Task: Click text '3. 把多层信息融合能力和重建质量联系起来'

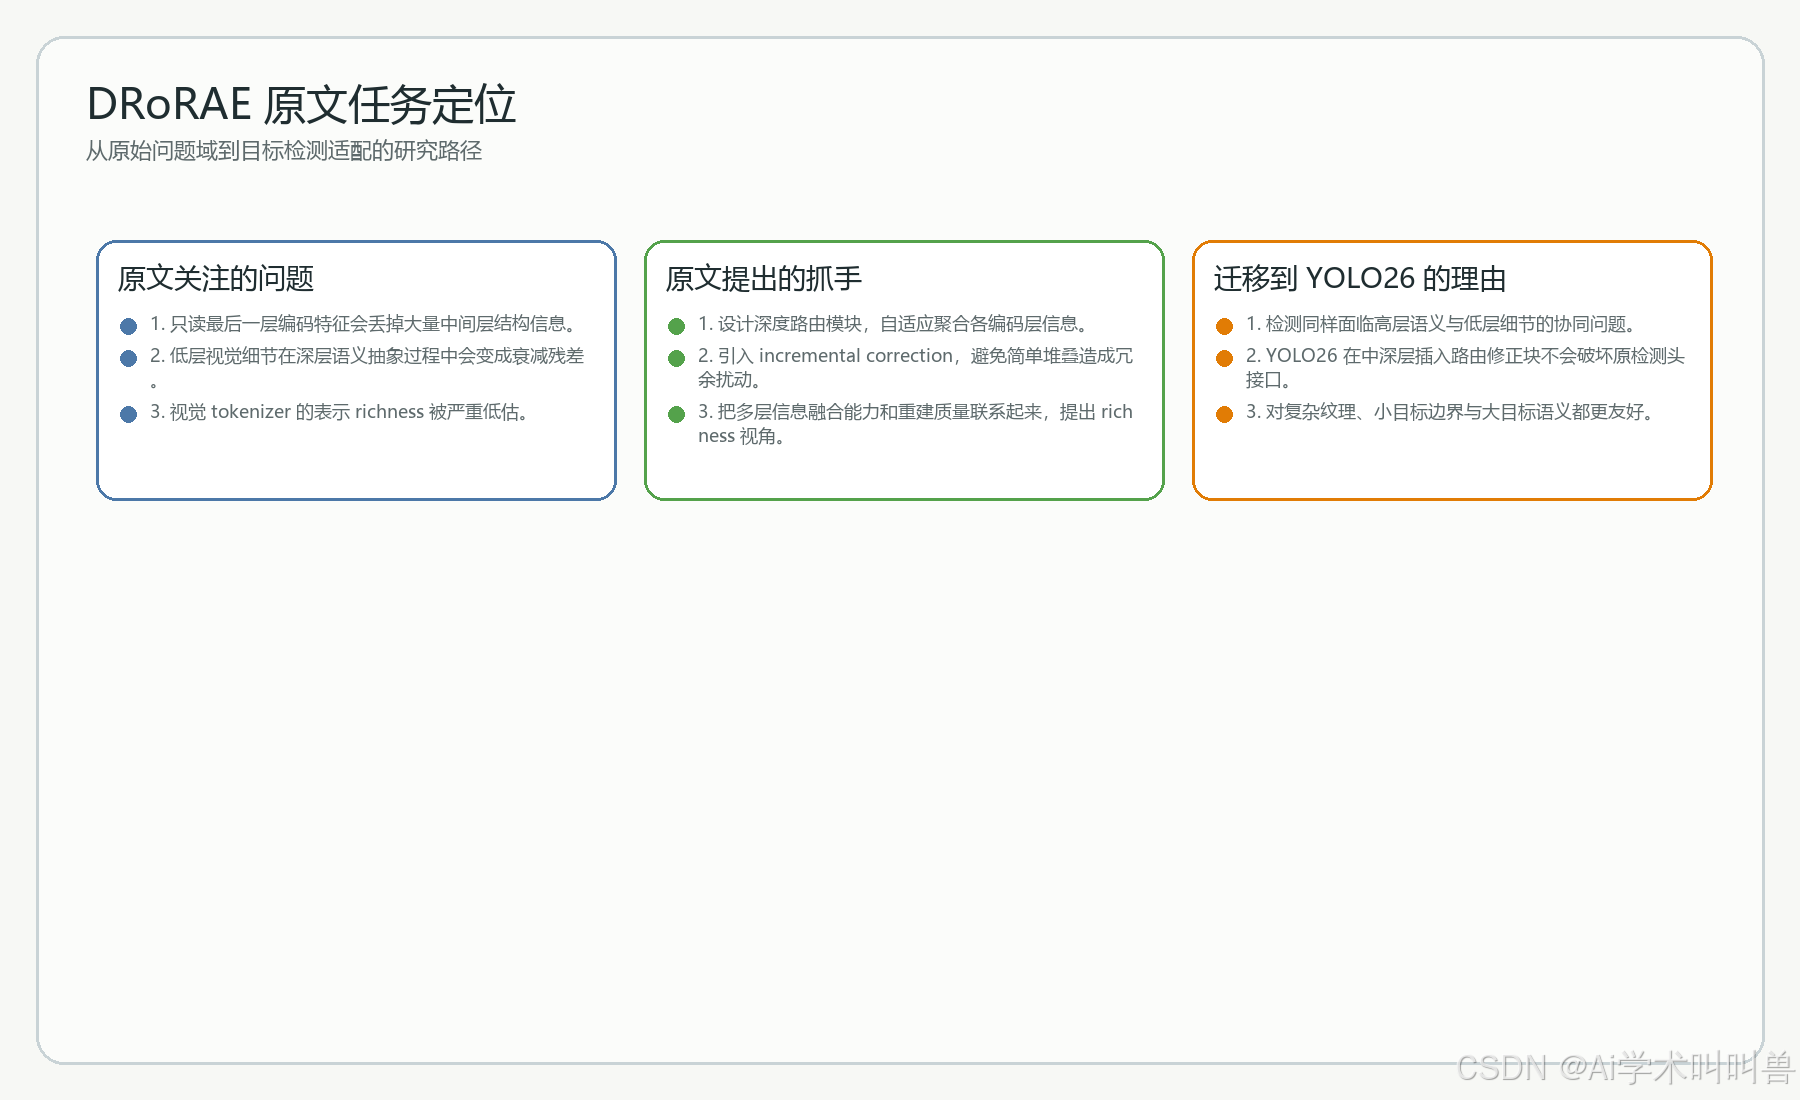Action: pyautogui.click(x=870, y=412)
